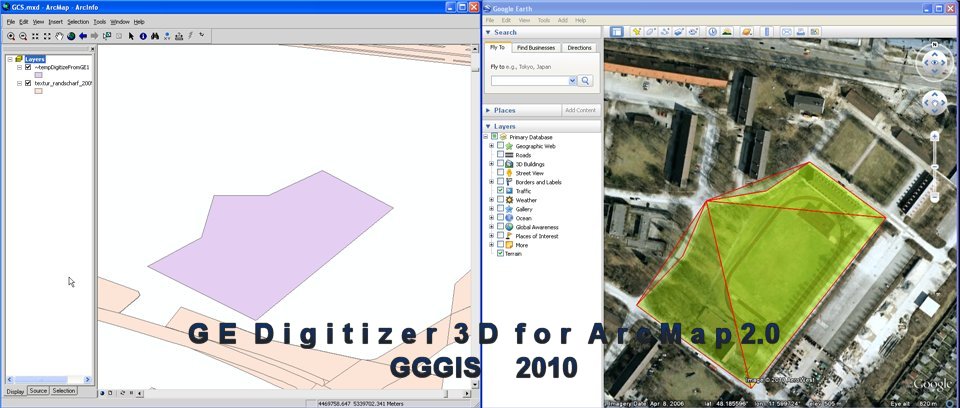Click the Add Image Overlay icon
Viewport: 960px width, 408px height.
(x=679, y=31)
